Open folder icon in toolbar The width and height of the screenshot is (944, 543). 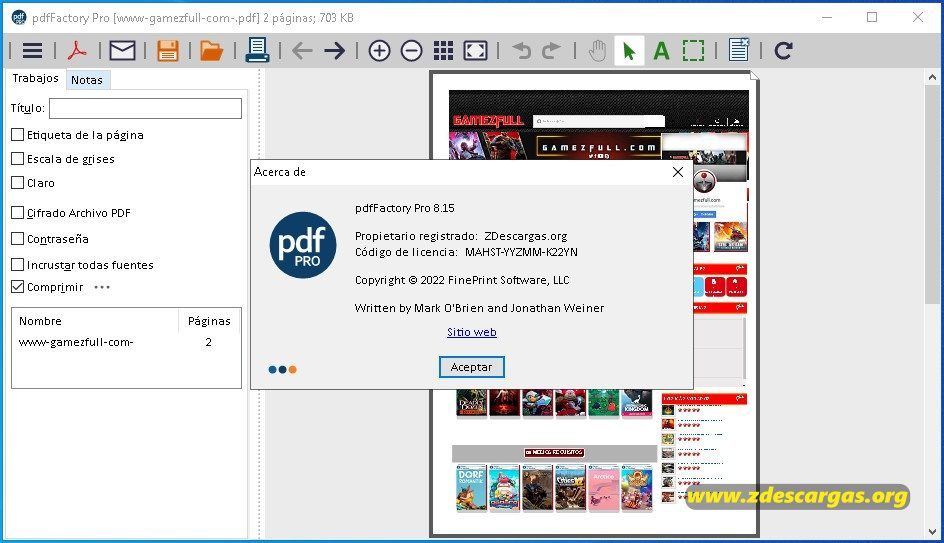pyautogui.click(x=211, y=51)
